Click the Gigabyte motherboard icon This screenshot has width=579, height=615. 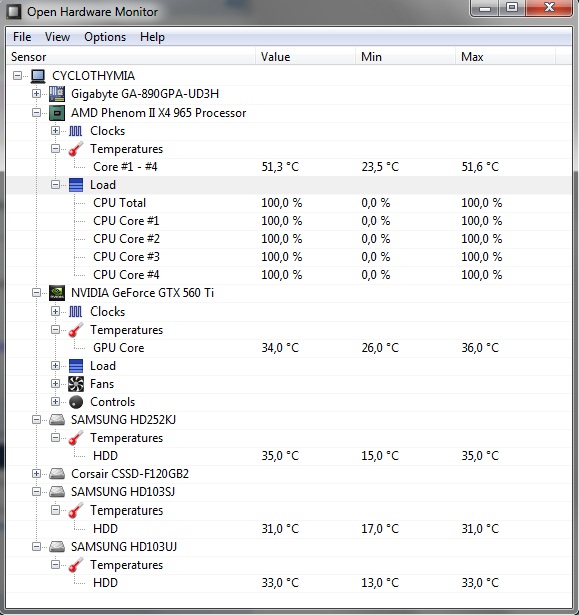pos(57,94)
